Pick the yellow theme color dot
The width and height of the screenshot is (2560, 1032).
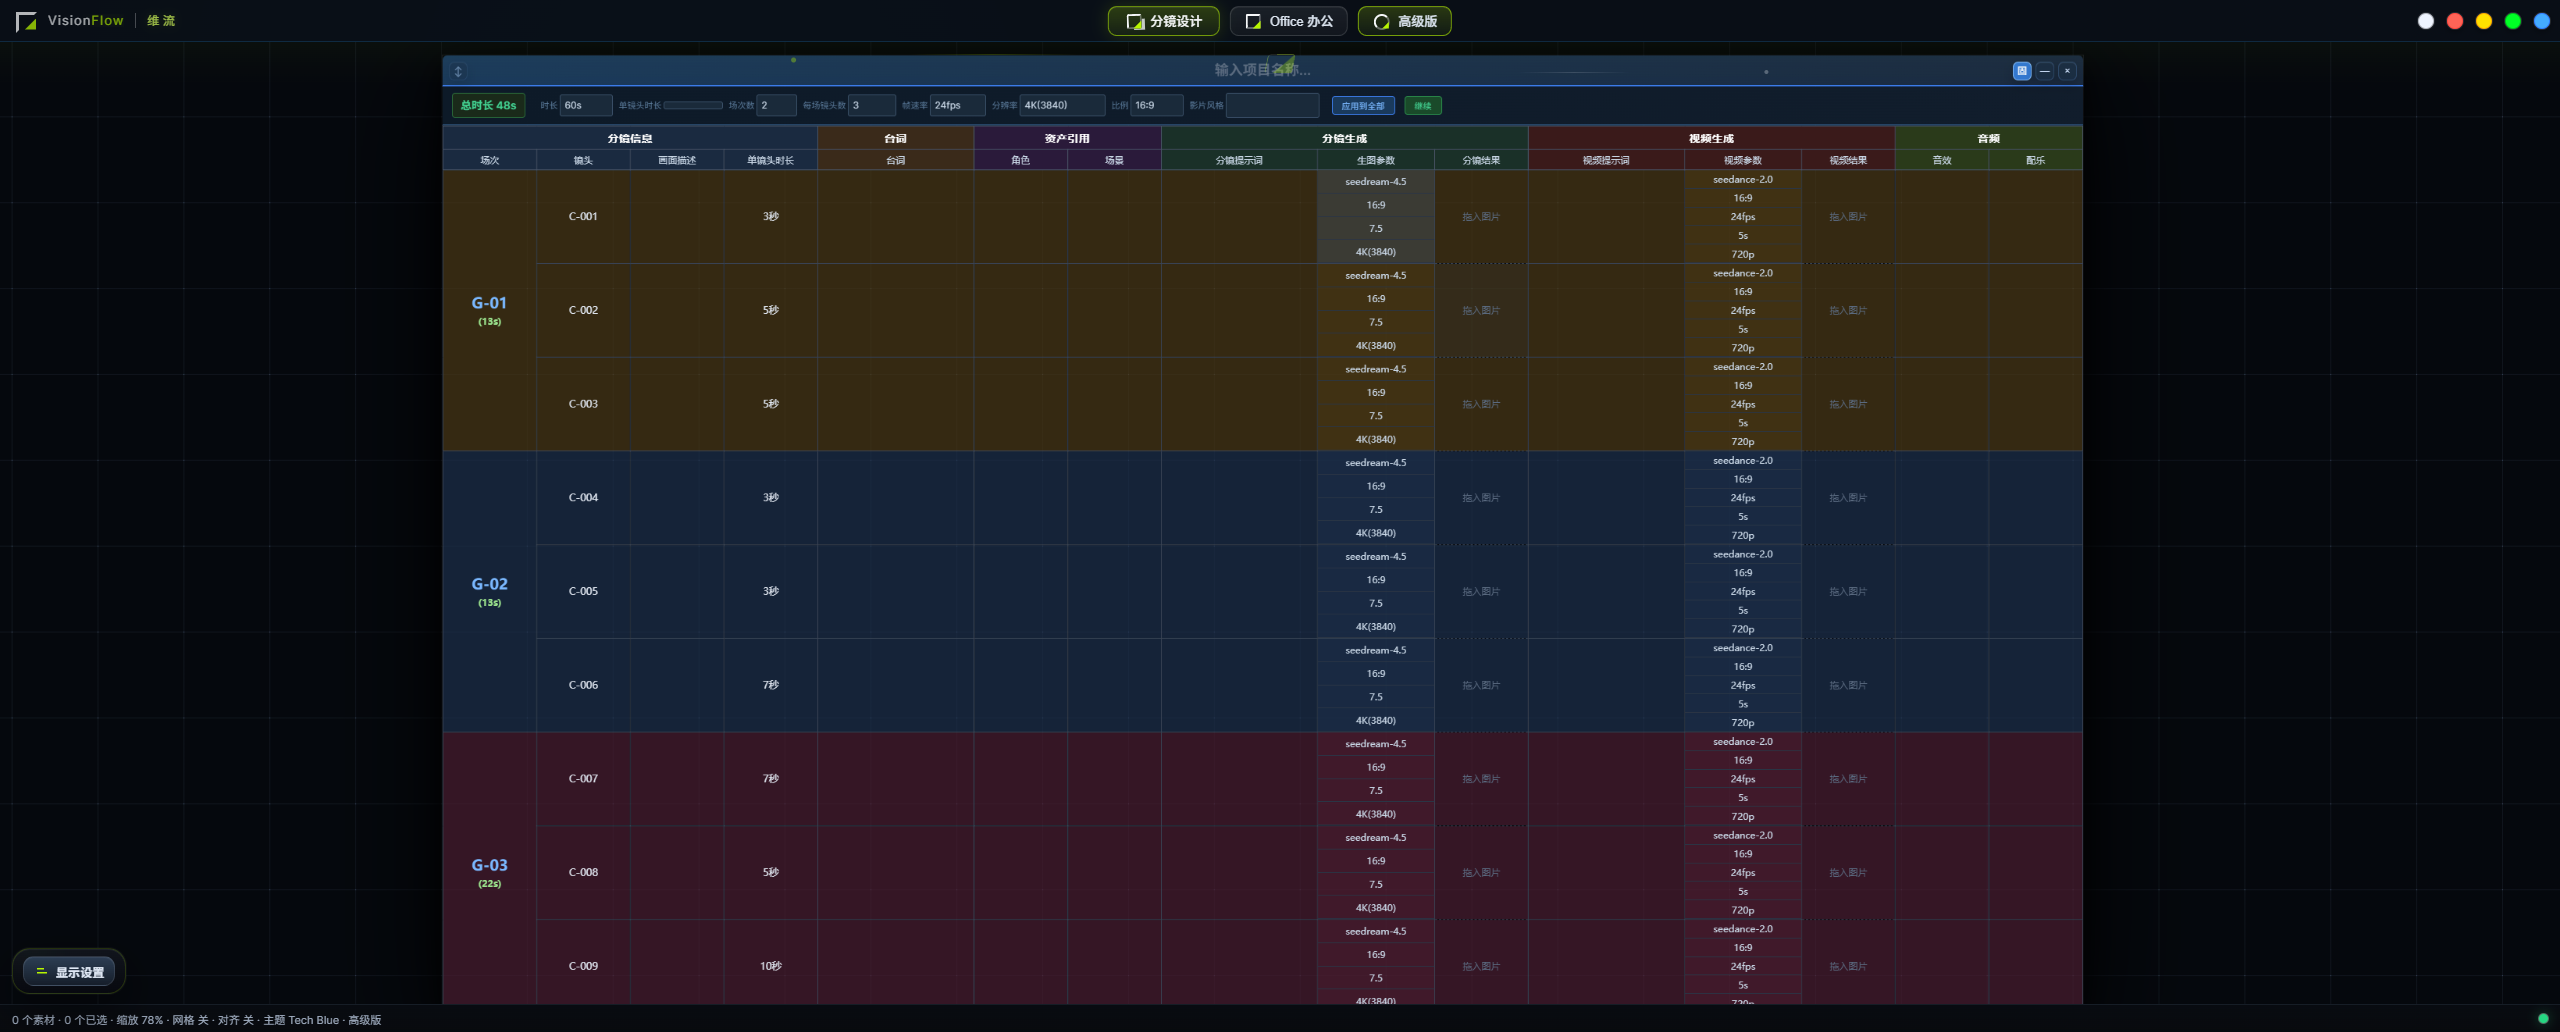[x=2484, y=21]
